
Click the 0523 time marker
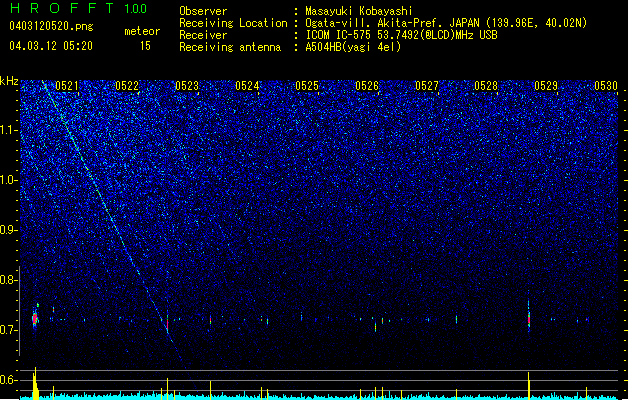pos(187,86)
